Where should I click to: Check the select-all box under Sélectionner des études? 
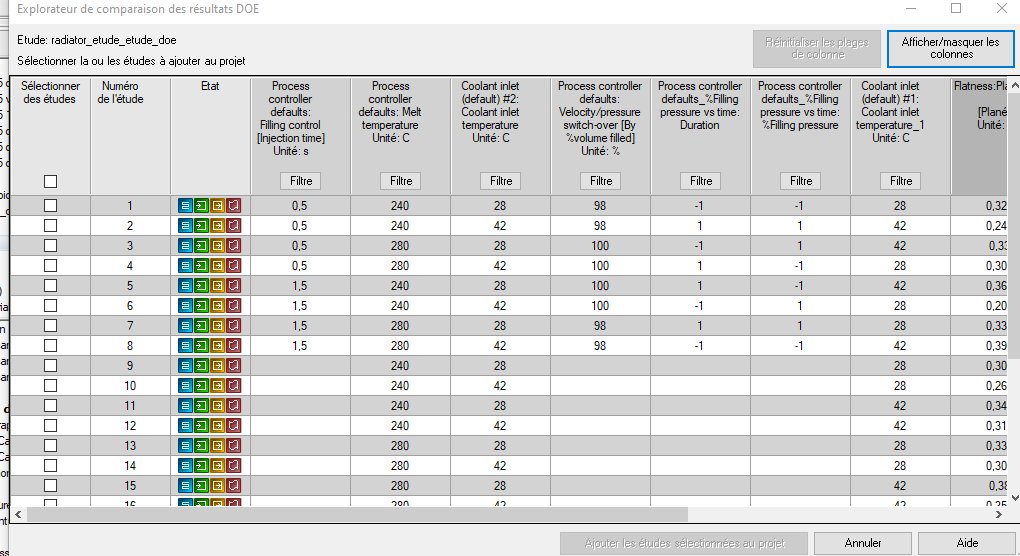(51, 181)
